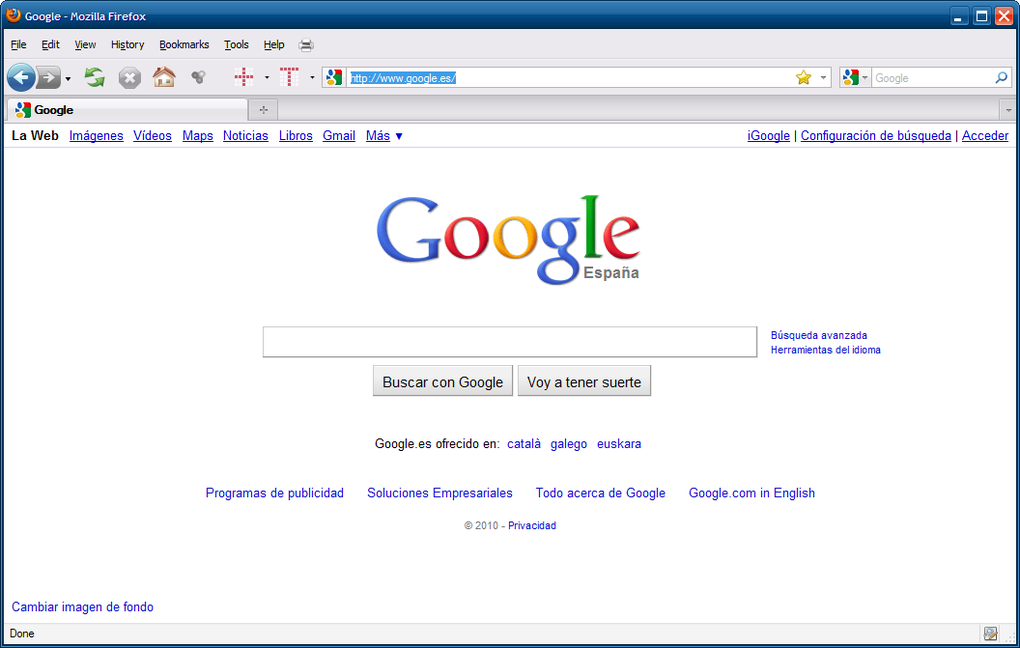Image resolution: width=1020 pixels, height=648 pixels.
Task: Select the Google tab
Action: (128, 110)
